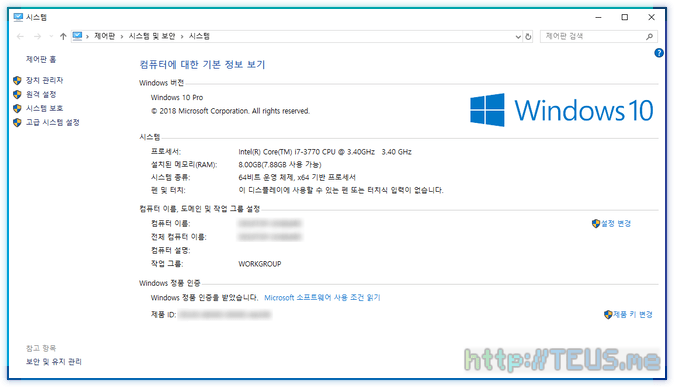
Task: Select the 8.00GB RAM value text
Action: (280, 165)
